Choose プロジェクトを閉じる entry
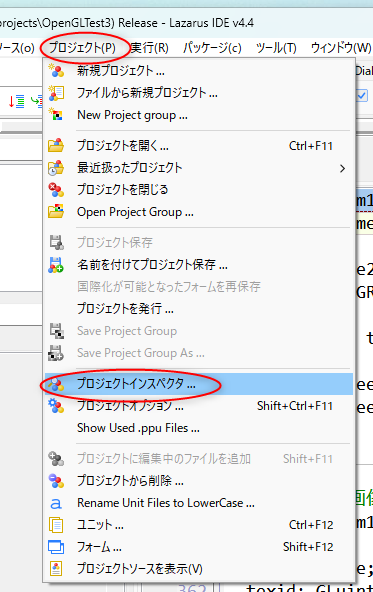Viewport: 373px width, 592px height. (199, 190)
